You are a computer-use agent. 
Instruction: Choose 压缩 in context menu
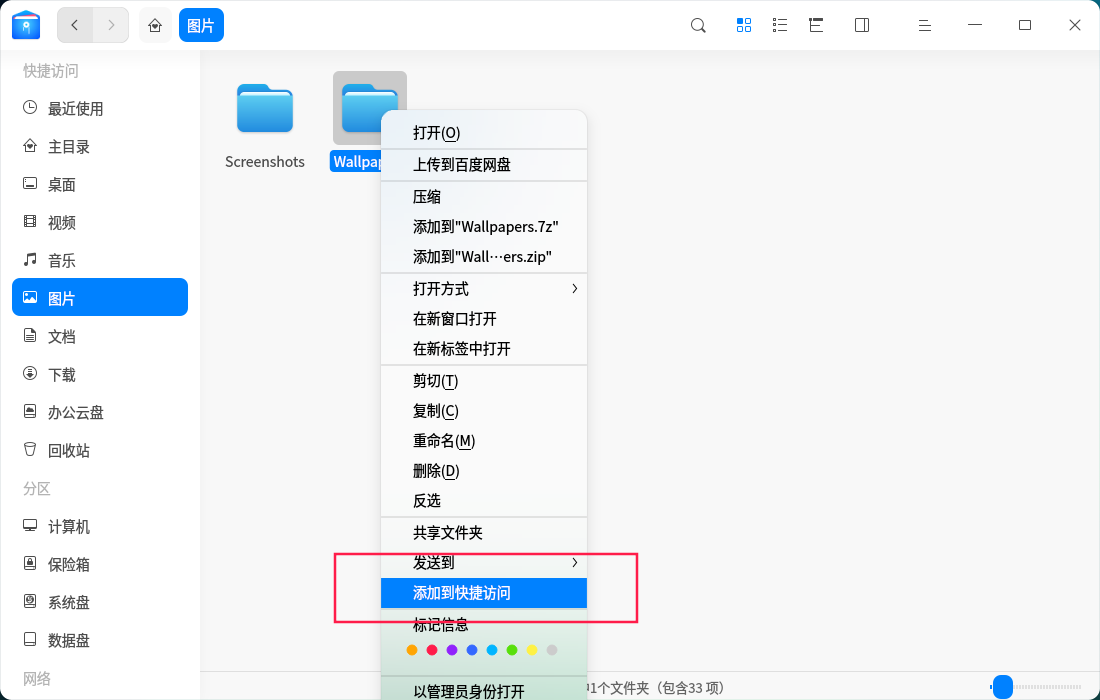[483, 197]
